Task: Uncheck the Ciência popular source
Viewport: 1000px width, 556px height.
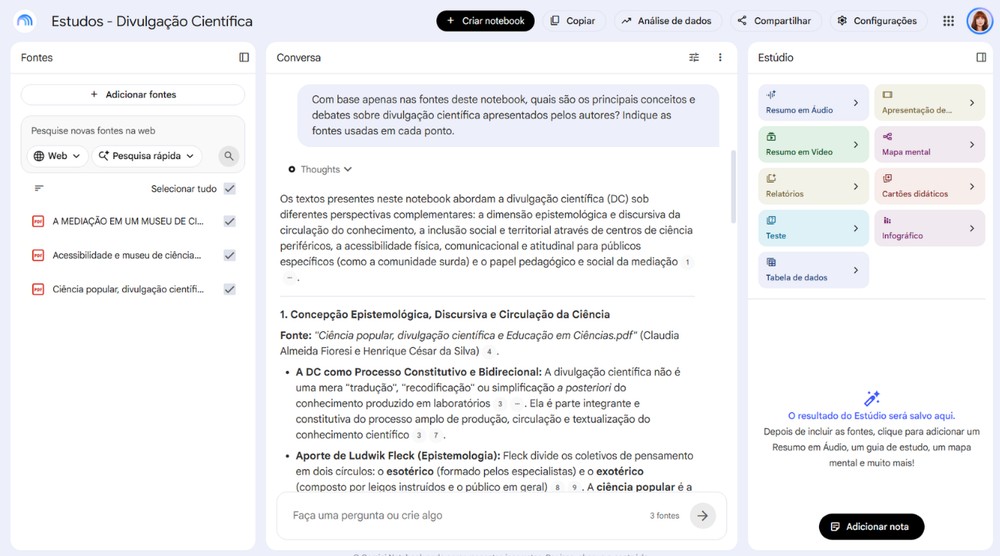Action: (x=230, y=289)
